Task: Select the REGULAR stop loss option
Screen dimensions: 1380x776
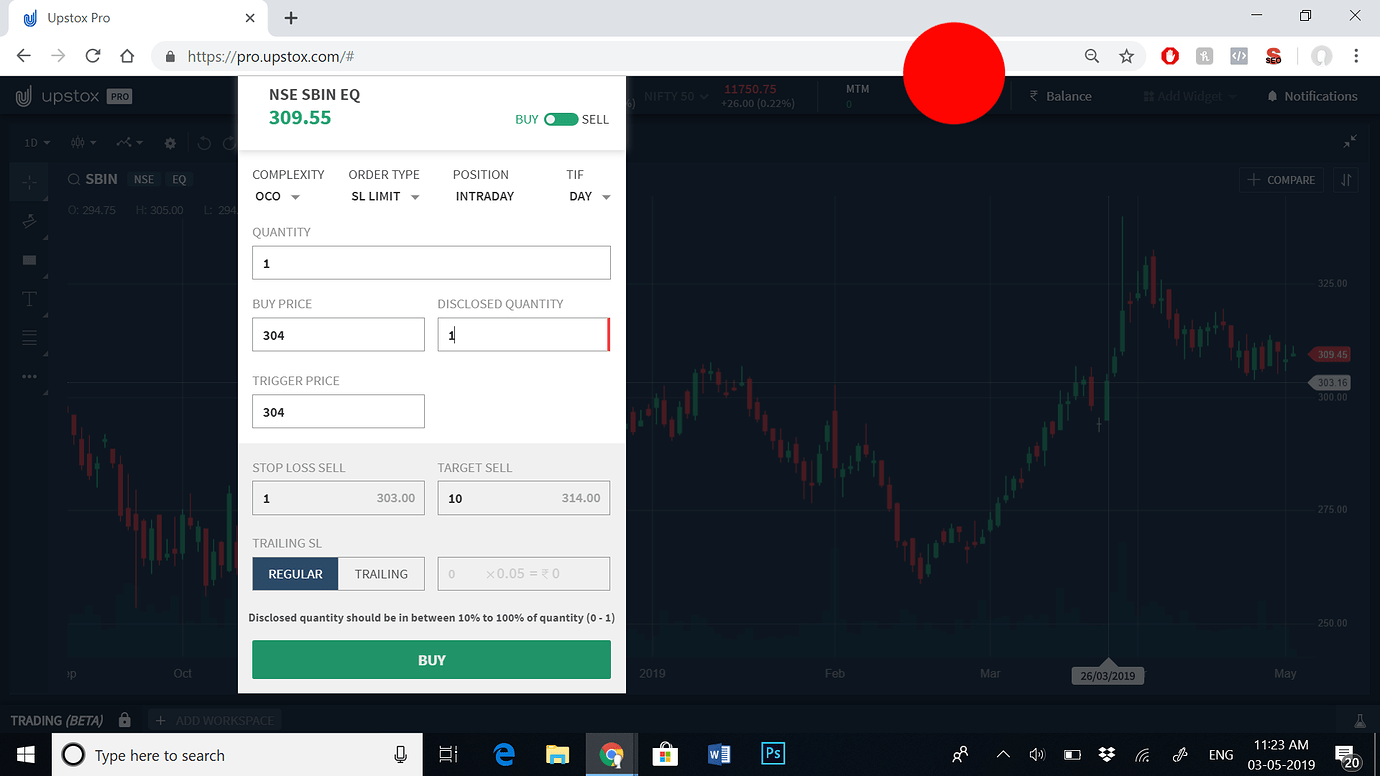Action: pyautogui.click(x=295, y=573)
